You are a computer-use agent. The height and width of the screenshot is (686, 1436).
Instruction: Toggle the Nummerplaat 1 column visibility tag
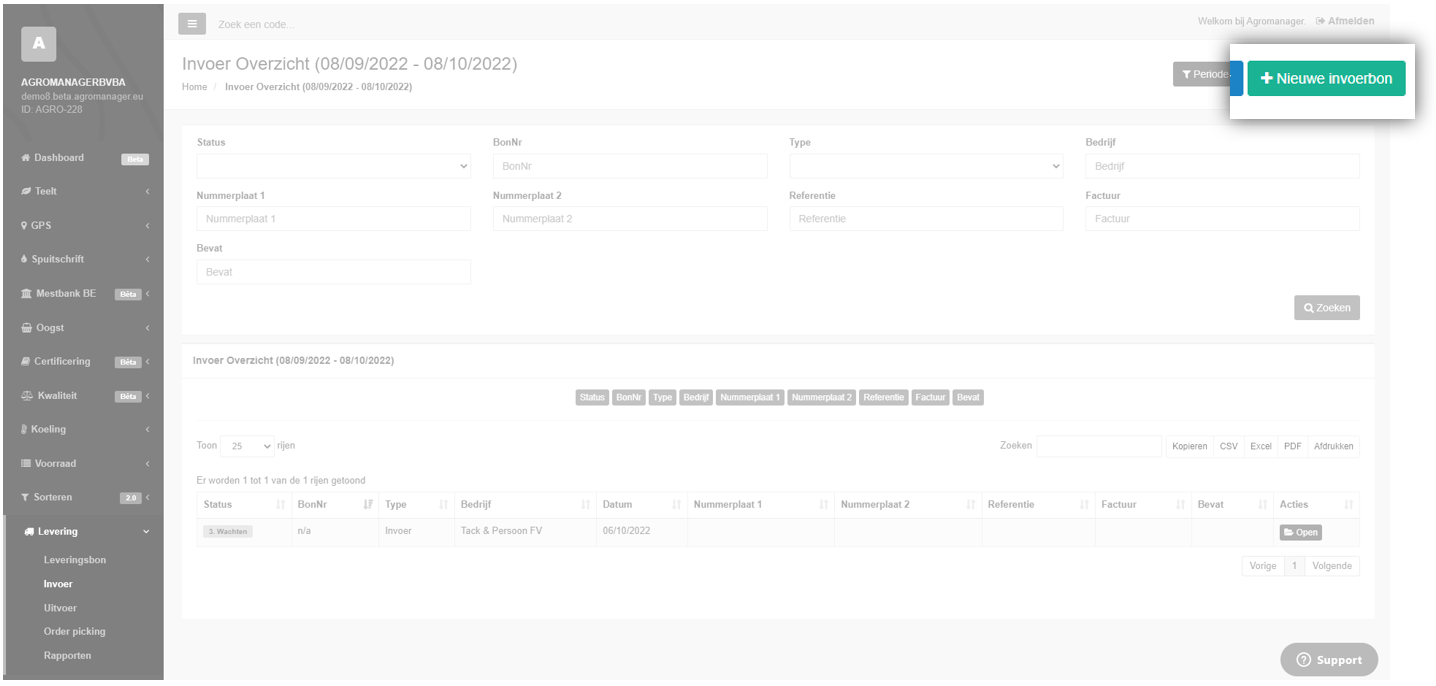click(x=750, y=397)
